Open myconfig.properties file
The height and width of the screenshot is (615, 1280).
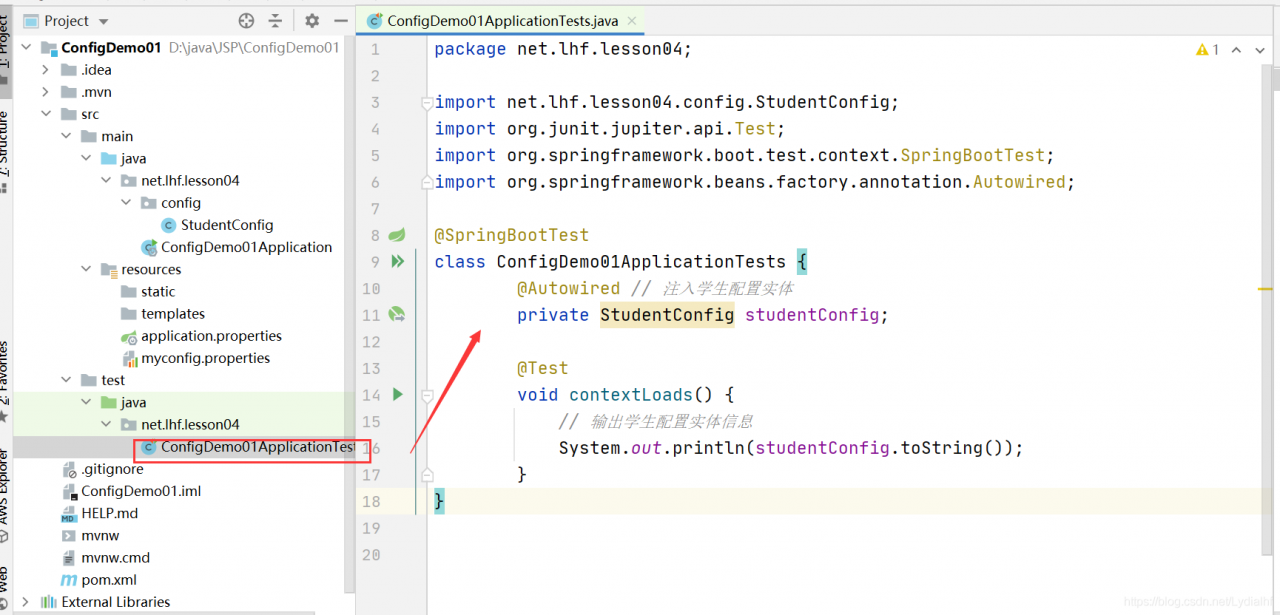[x=195, y=358]
